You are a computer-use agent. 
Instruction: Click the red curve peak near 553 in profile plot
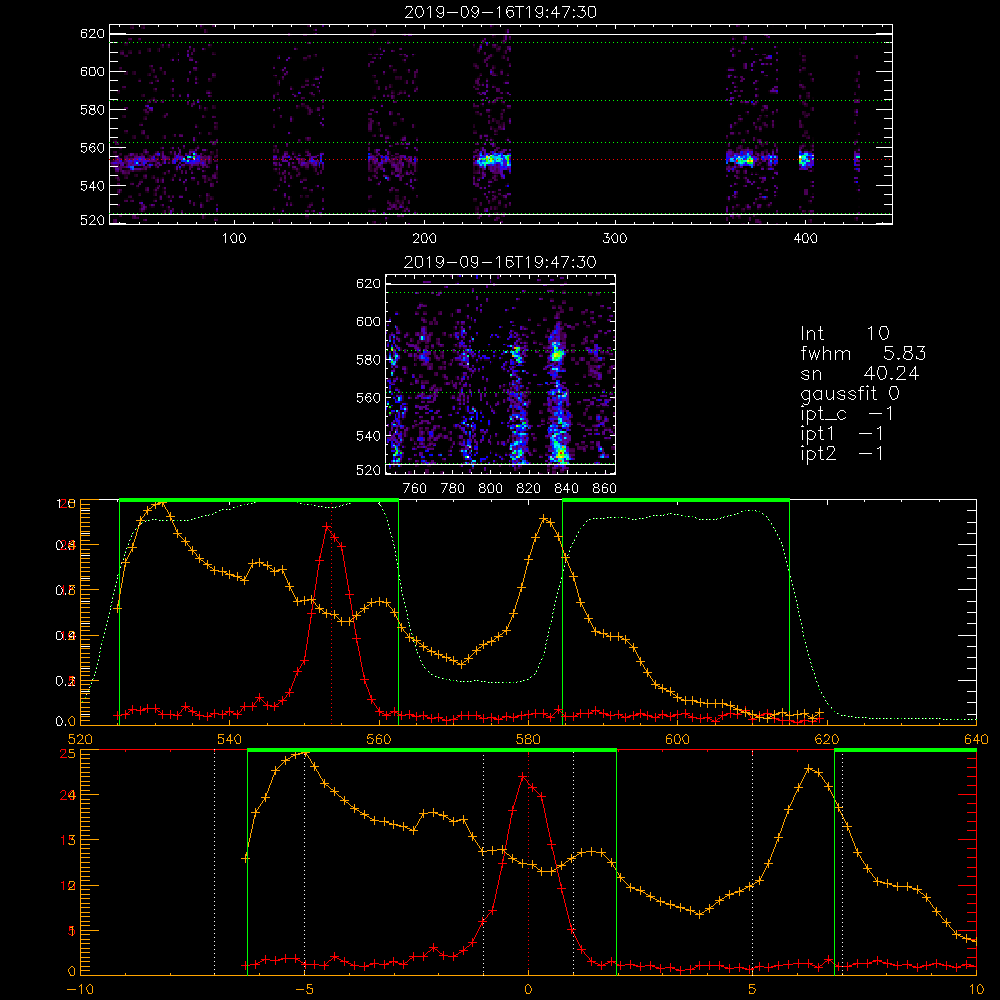[327, 526]
